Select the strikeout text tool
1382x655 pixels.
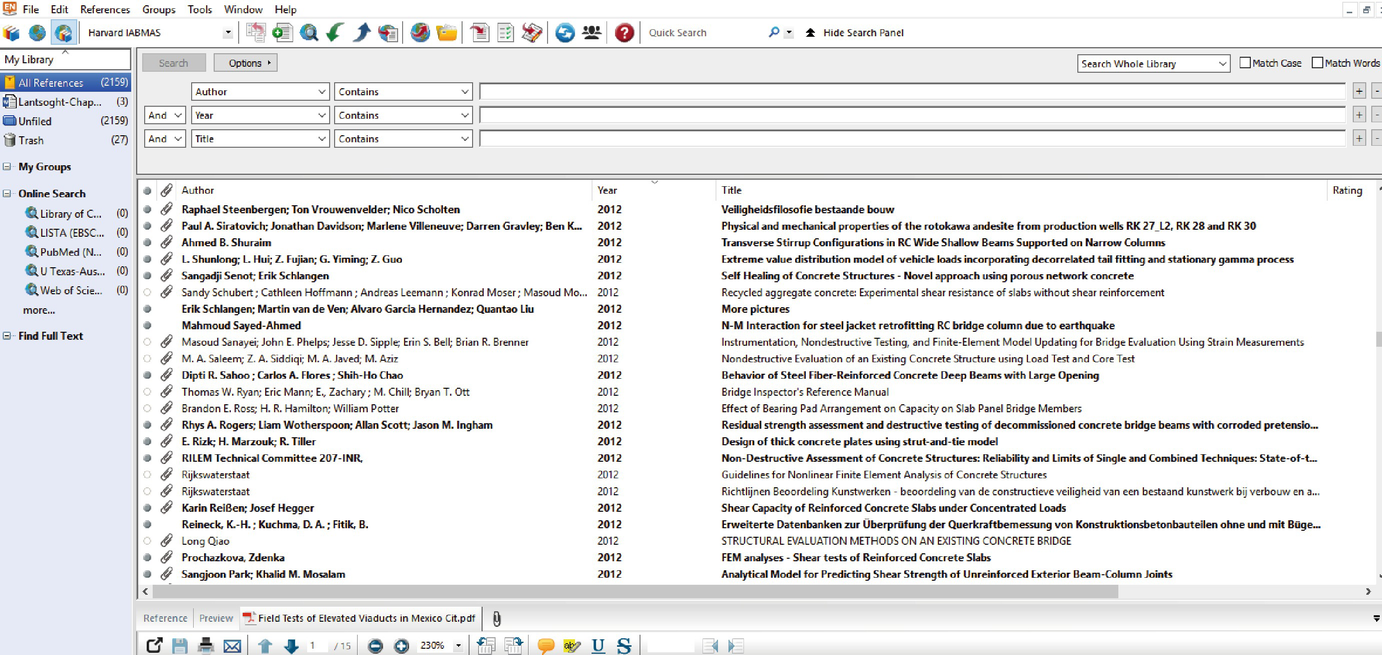pyautogui.click(x=624, y=646)
